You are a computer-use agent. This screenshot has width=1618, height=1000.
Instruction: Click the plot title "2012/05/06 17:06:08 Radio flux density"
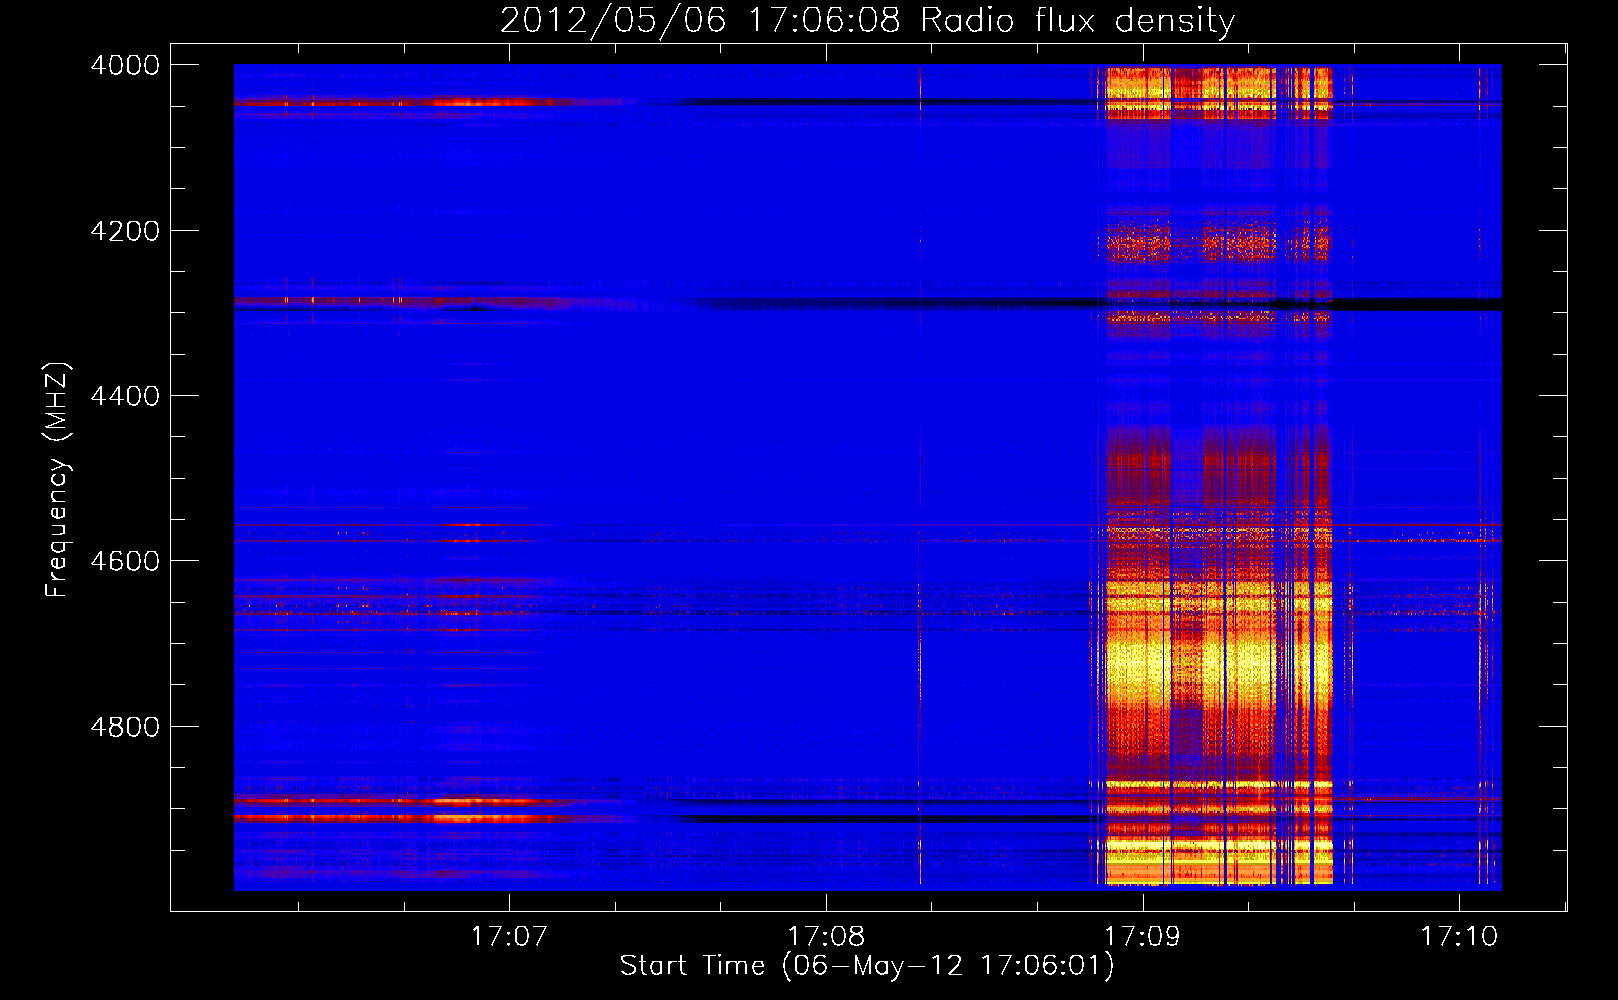pyautogui.click(x=867, y=20)
